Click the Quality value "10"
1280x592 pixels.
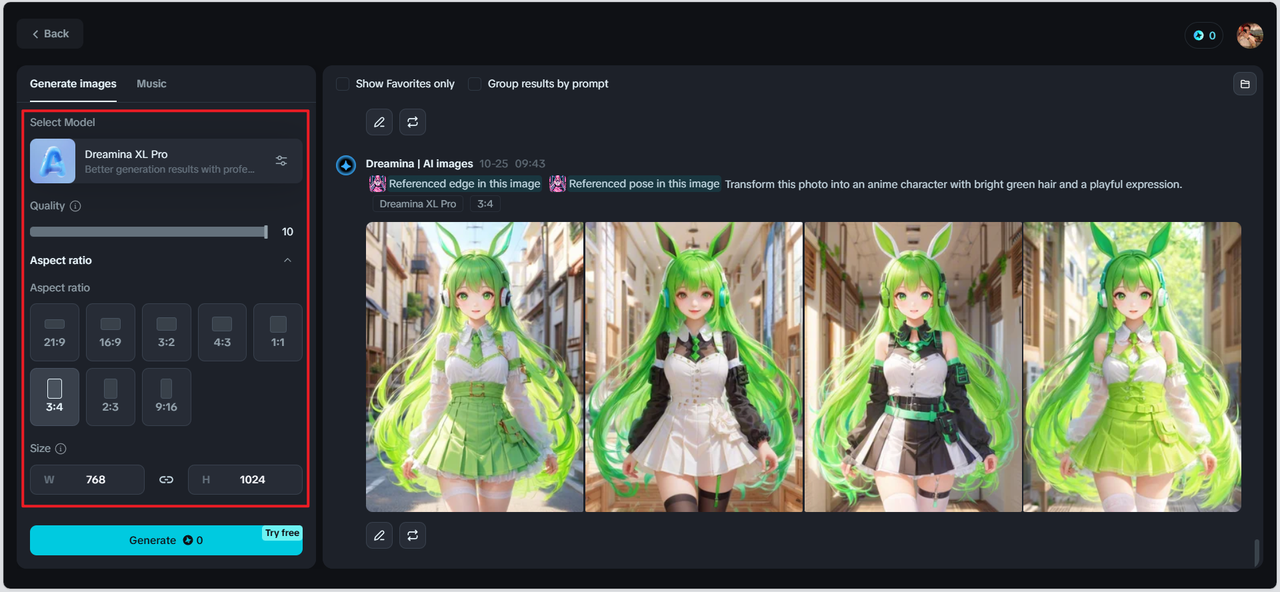coord(288,232)
